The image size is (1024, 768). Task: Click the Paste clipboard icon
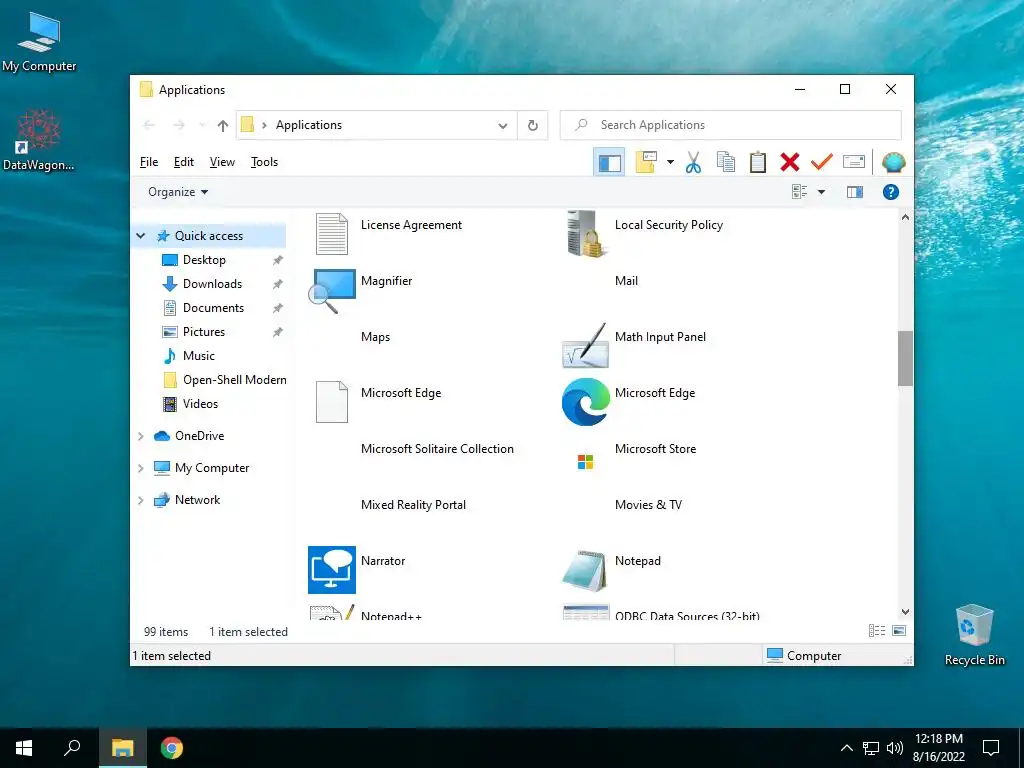pyautogui.click(x=758, y=162)
